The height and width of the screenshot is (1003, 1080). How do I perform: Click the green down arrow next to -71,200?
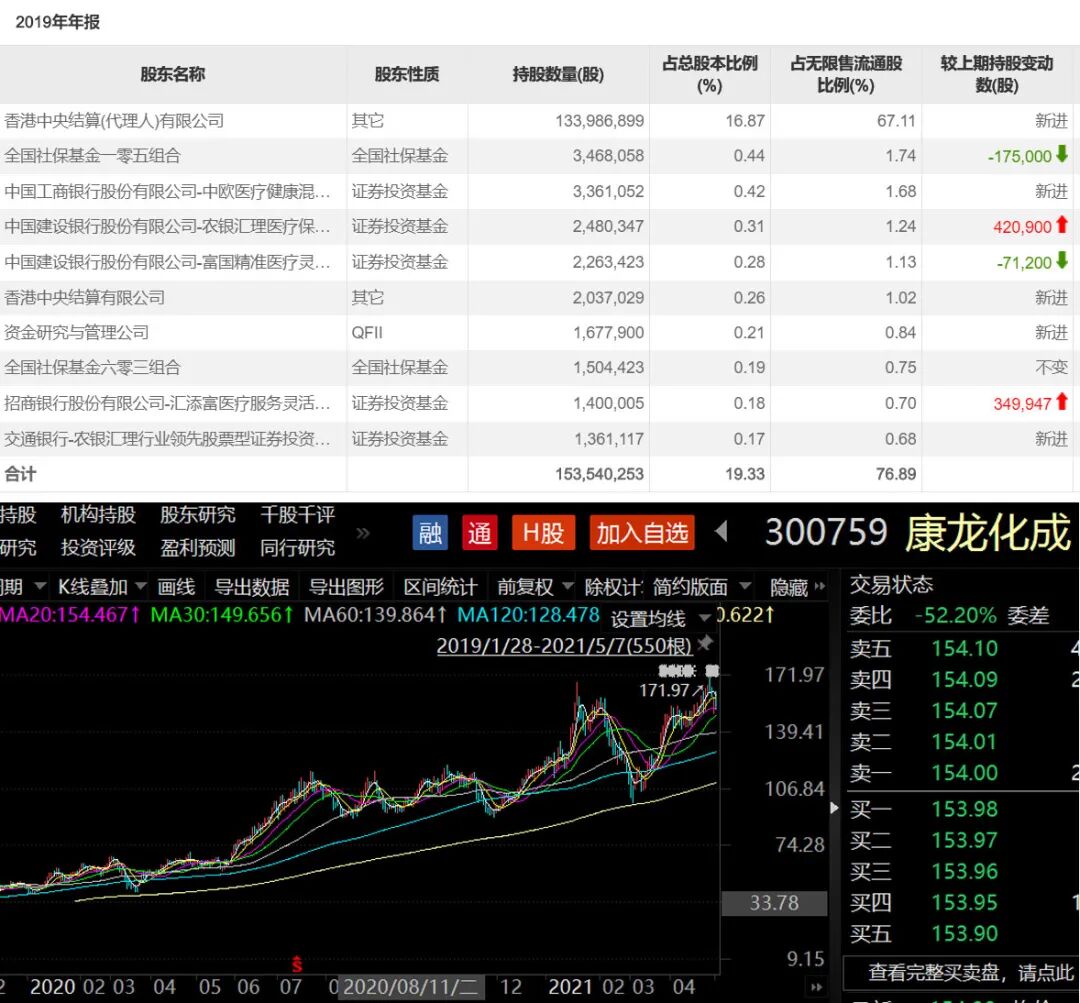click(1061, 260)
